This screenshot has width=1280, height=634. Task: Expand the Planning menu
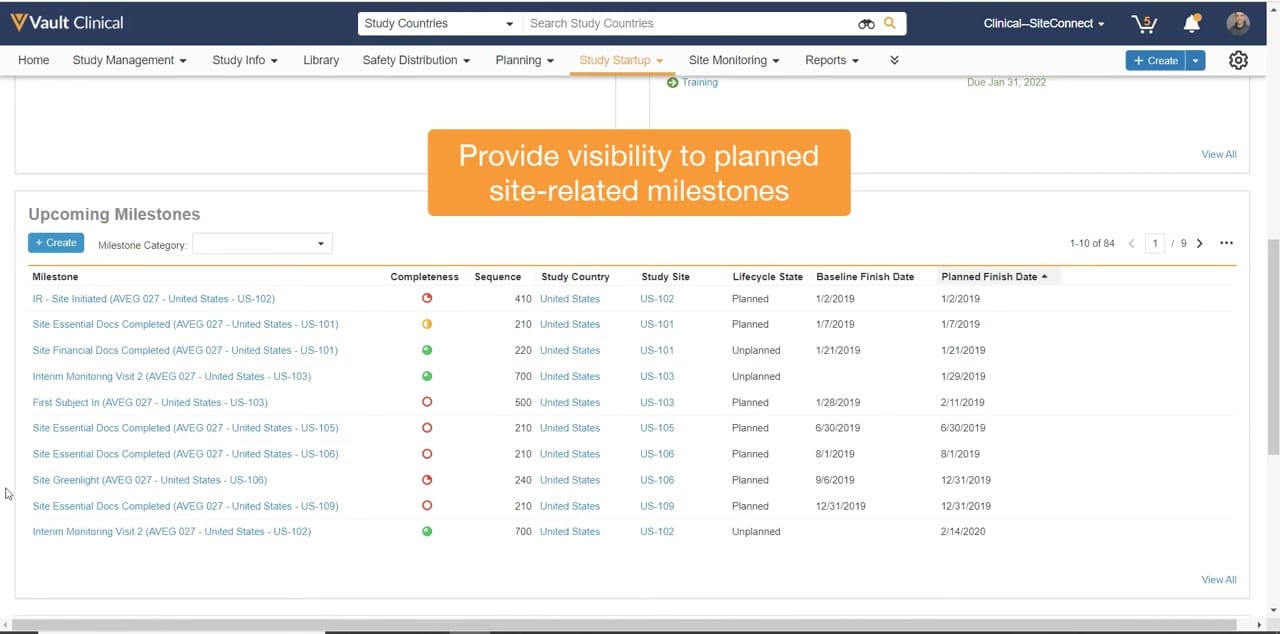click(524, 60)
